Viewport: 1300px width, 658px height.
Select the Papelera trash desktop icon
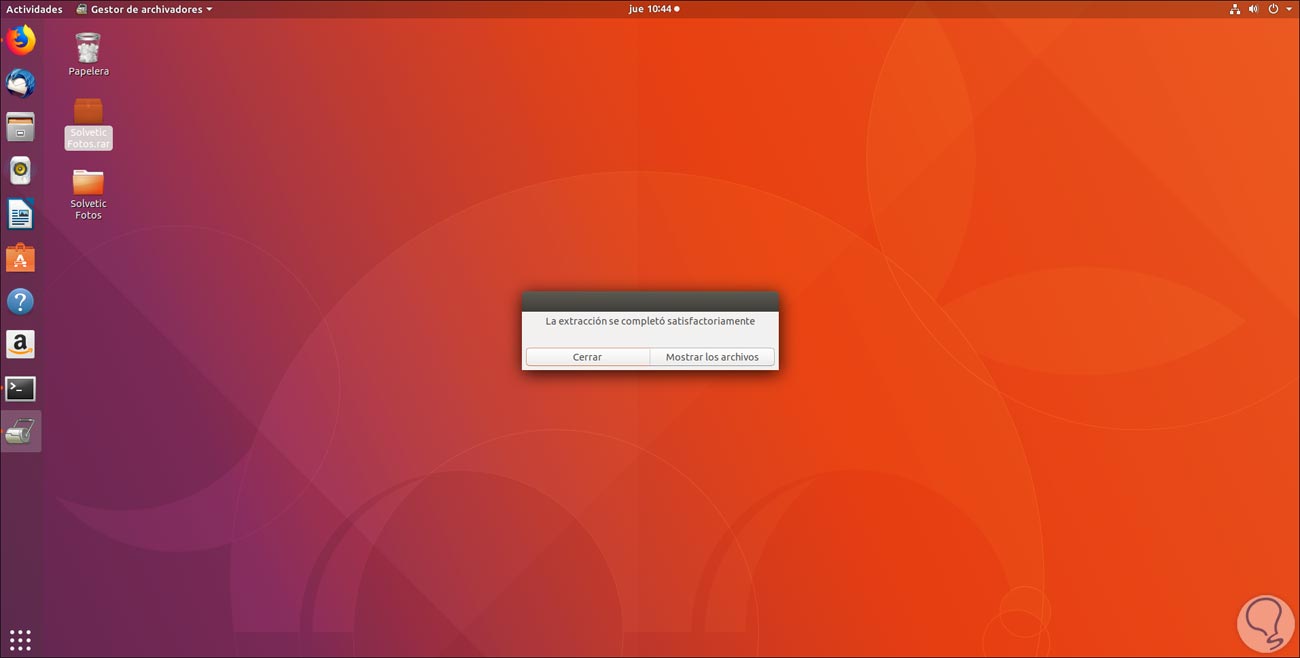88,54
